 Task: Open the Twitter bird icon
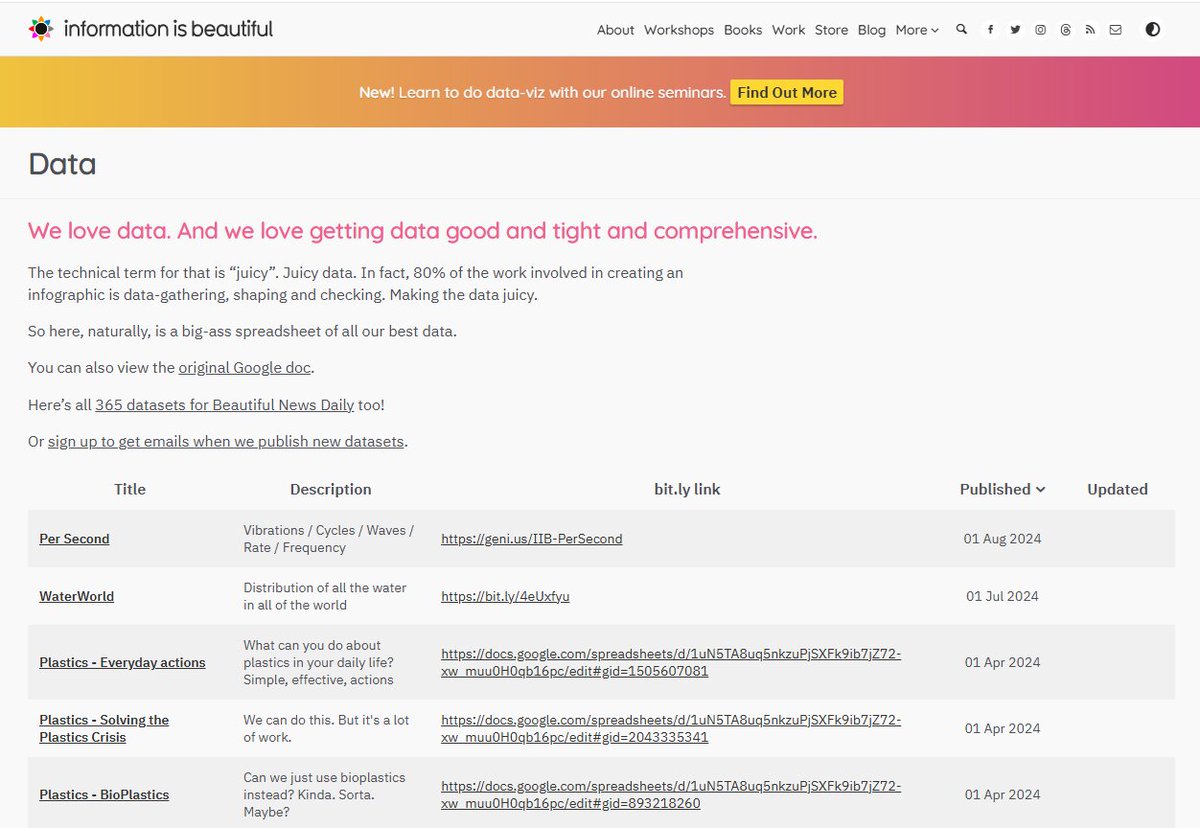(1015, 30)
